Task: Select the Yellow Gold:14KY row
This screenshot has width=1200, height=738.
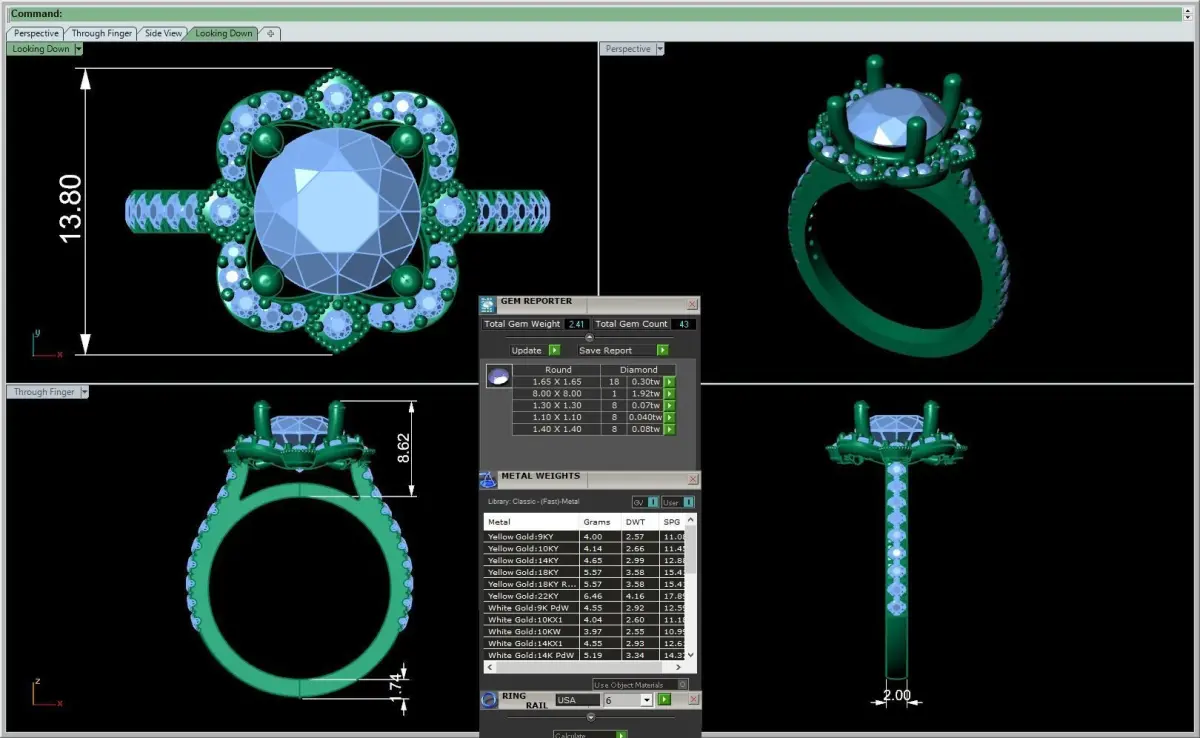Action: pos(584,561)
